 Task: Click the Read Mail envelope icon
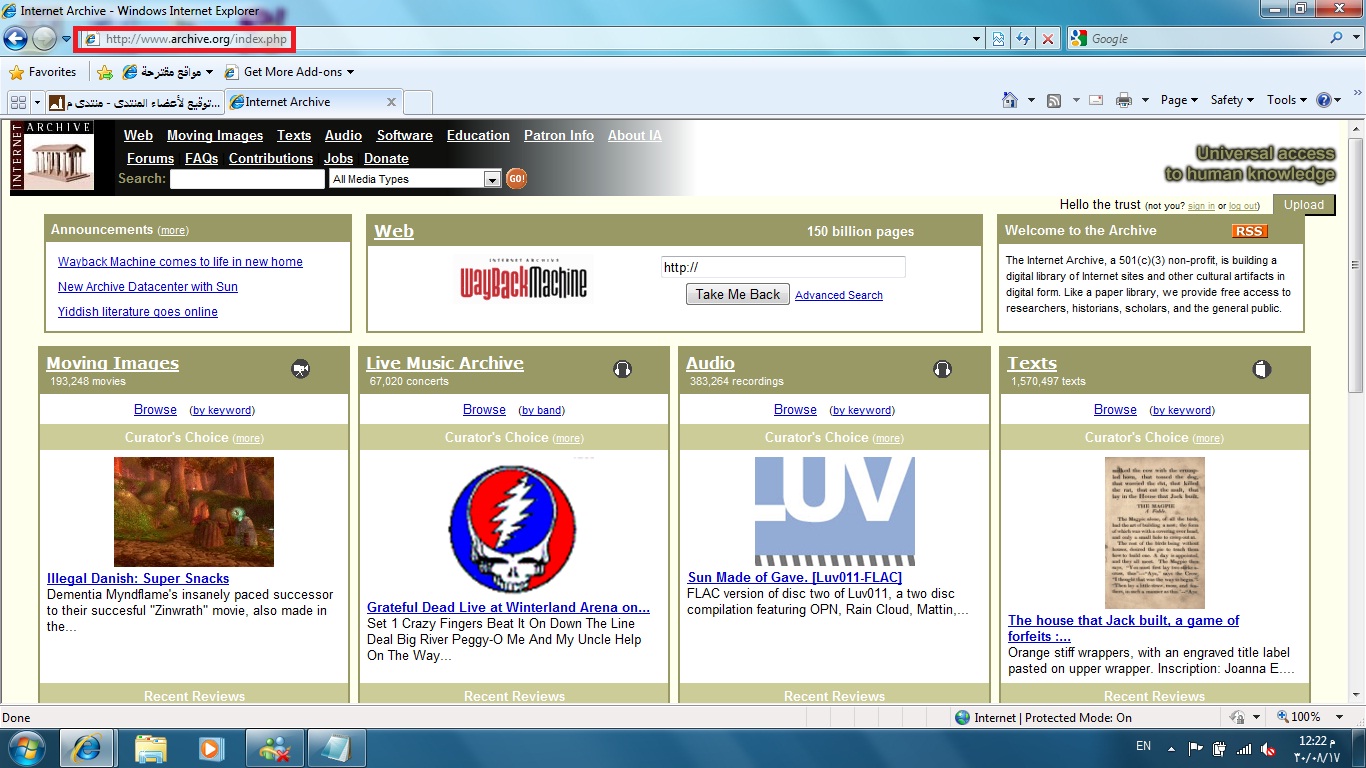coord(1096,100)
